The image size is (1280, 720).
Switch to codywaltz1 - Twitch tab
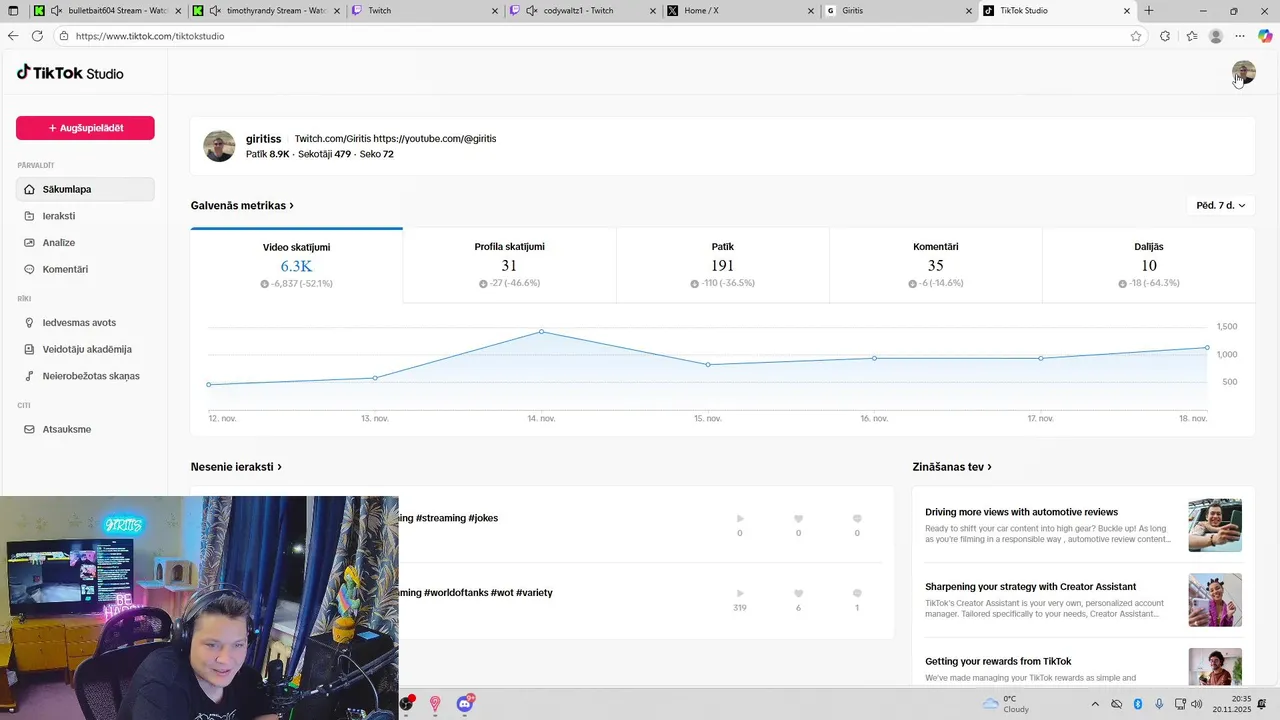tap(585, 11)
